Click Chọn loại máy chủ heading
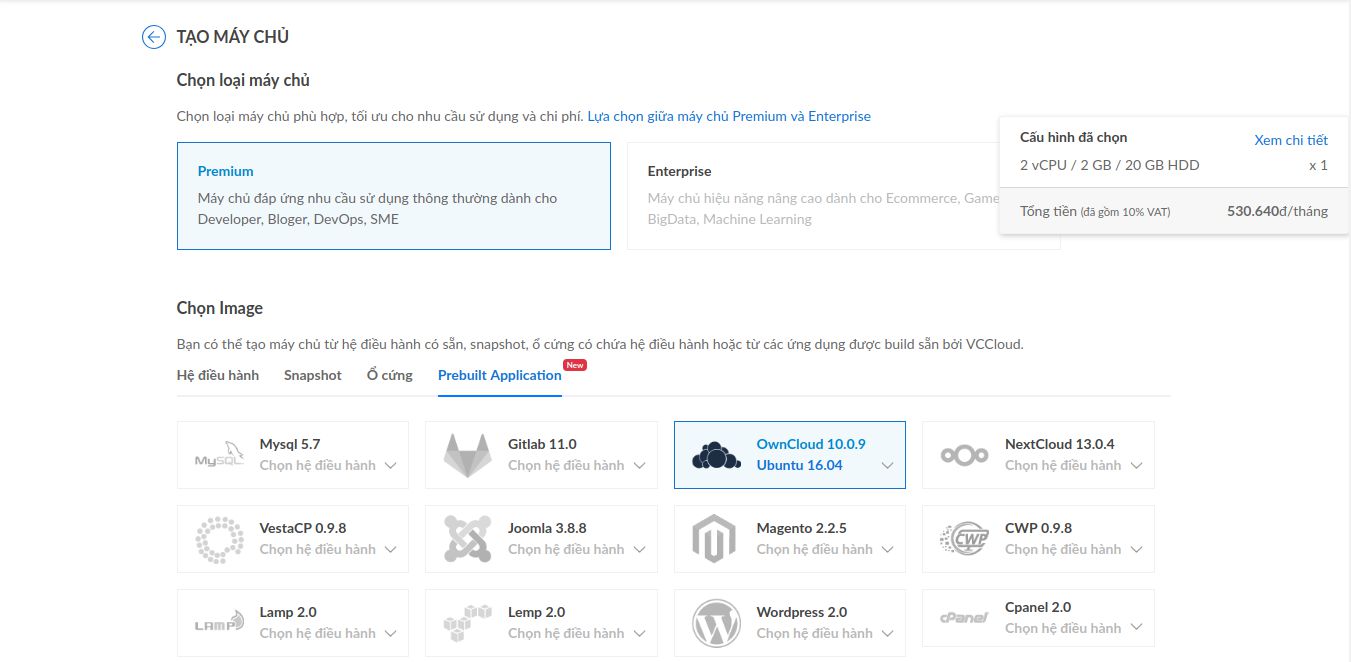Viewport: 1351px width, 662px height. click(x=243, y=80)
